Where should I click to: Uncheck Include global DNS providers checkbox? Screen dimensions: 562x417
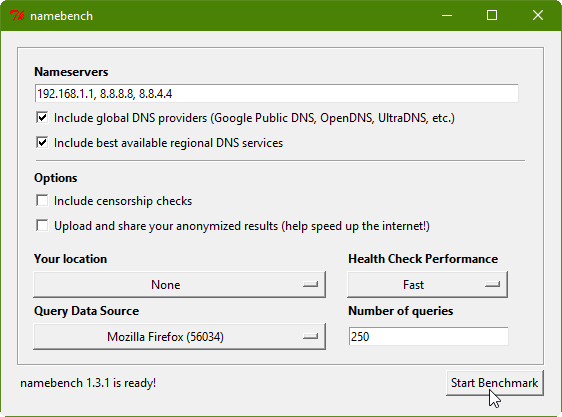click(x=42, y=118)
